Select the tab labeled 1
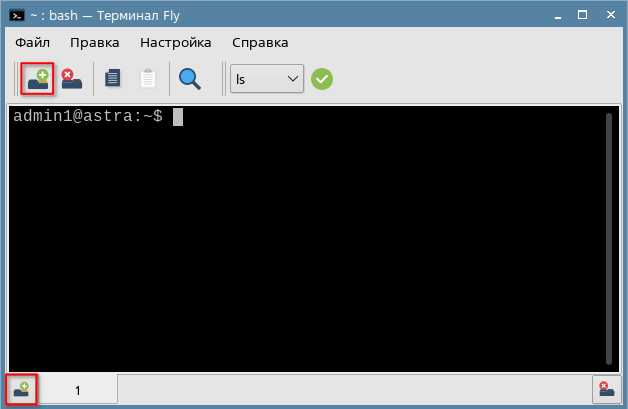 click(x=78, y=390)
